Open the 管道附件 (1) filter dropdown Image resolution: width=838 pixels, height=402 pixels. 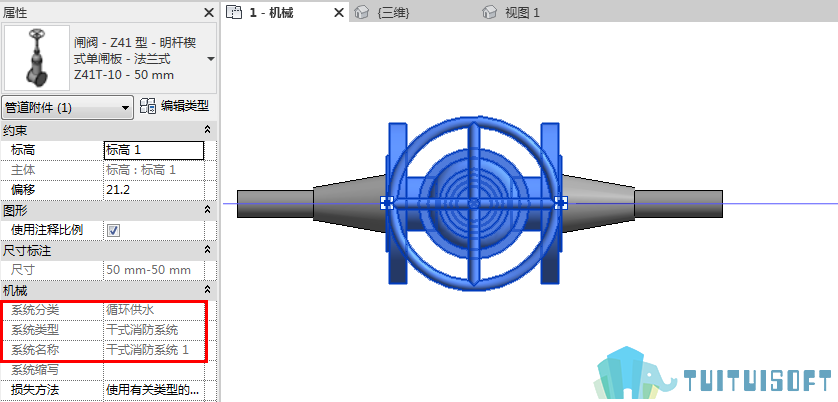[x=67, y=107]
